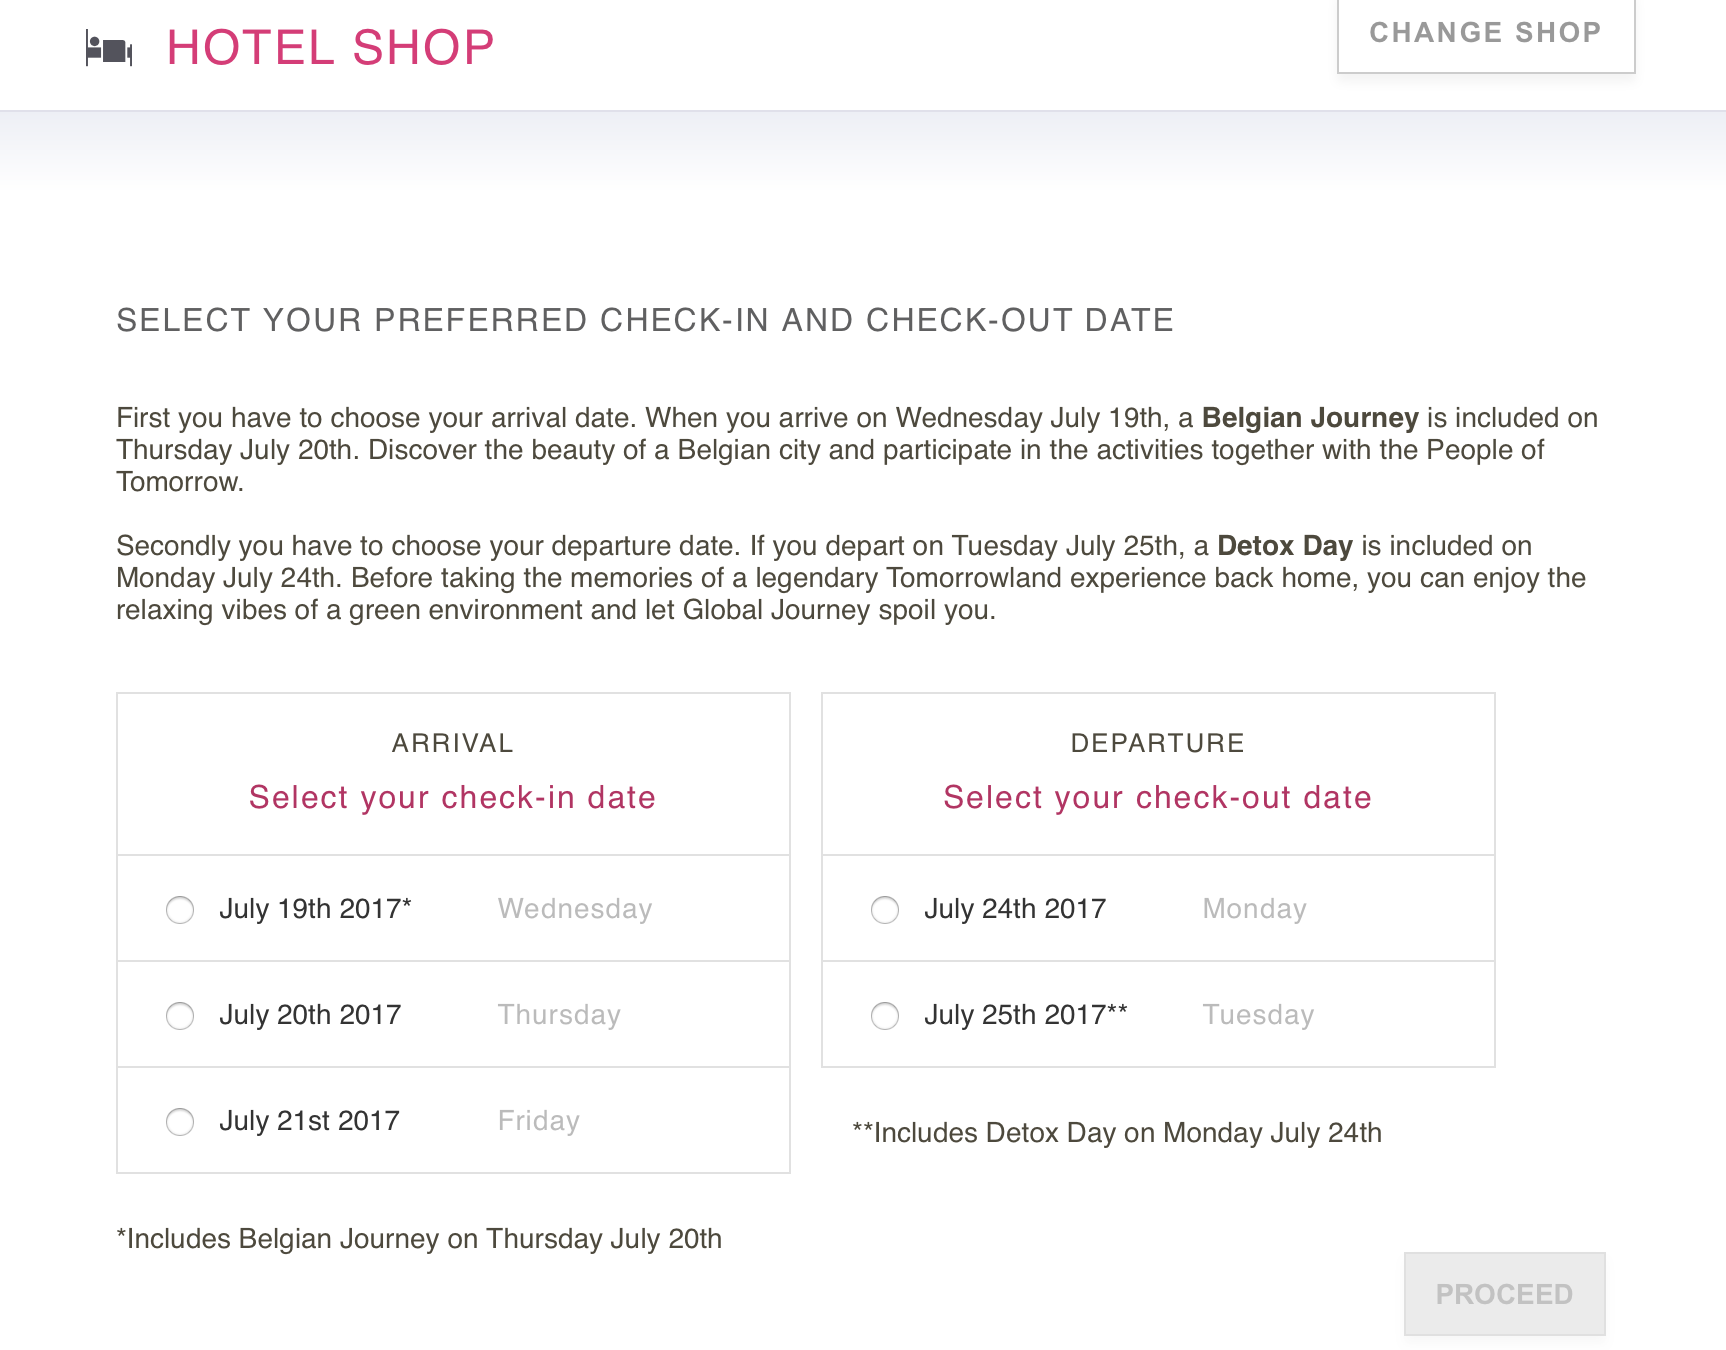Click 'Select your check-in date' heading
The height and width of the screenshot is (1350, 1726).
pos(452,798)
